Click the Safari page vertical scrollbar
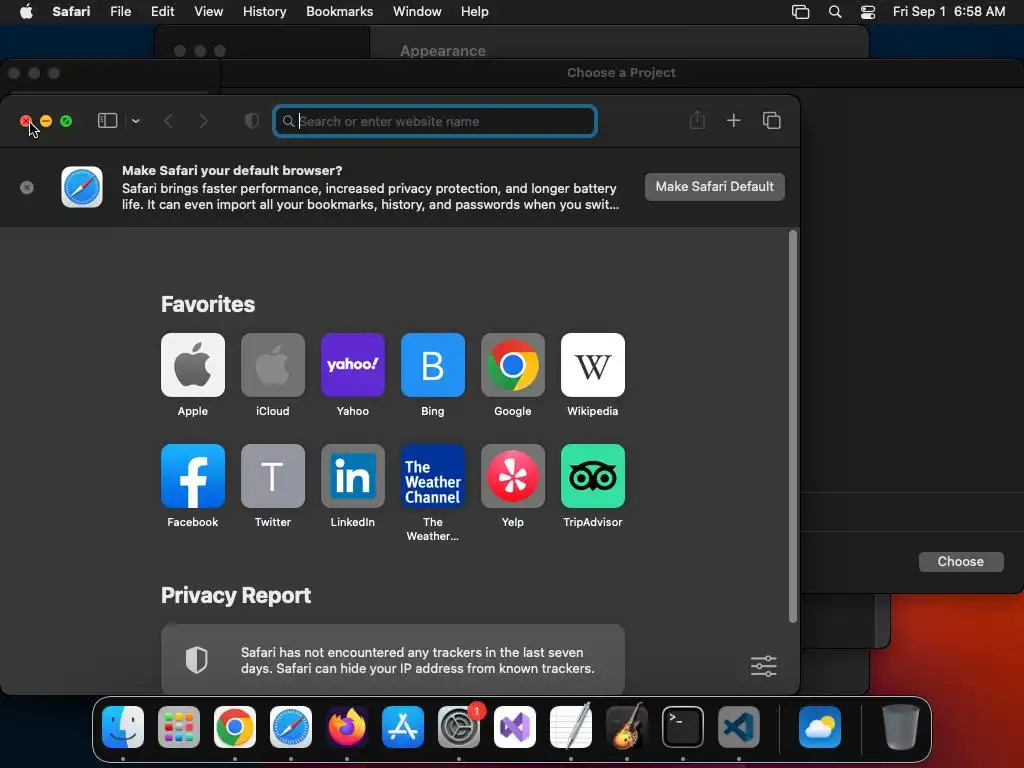1024x768 pixels. [793, 426]
